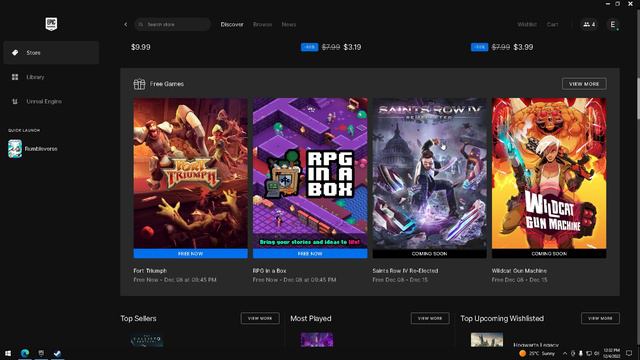
Task: Open the first Most Played game thumbnail
Action: click(317, 340)
